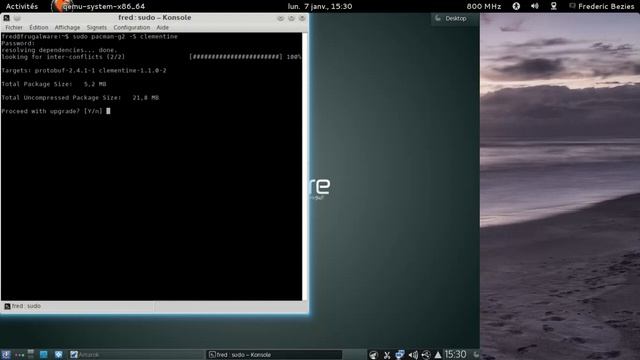Image resolution: width=640 pixels, height=360 pixels.
Task: Open the Aide menu in Konsole
Action: coord(162,27)
